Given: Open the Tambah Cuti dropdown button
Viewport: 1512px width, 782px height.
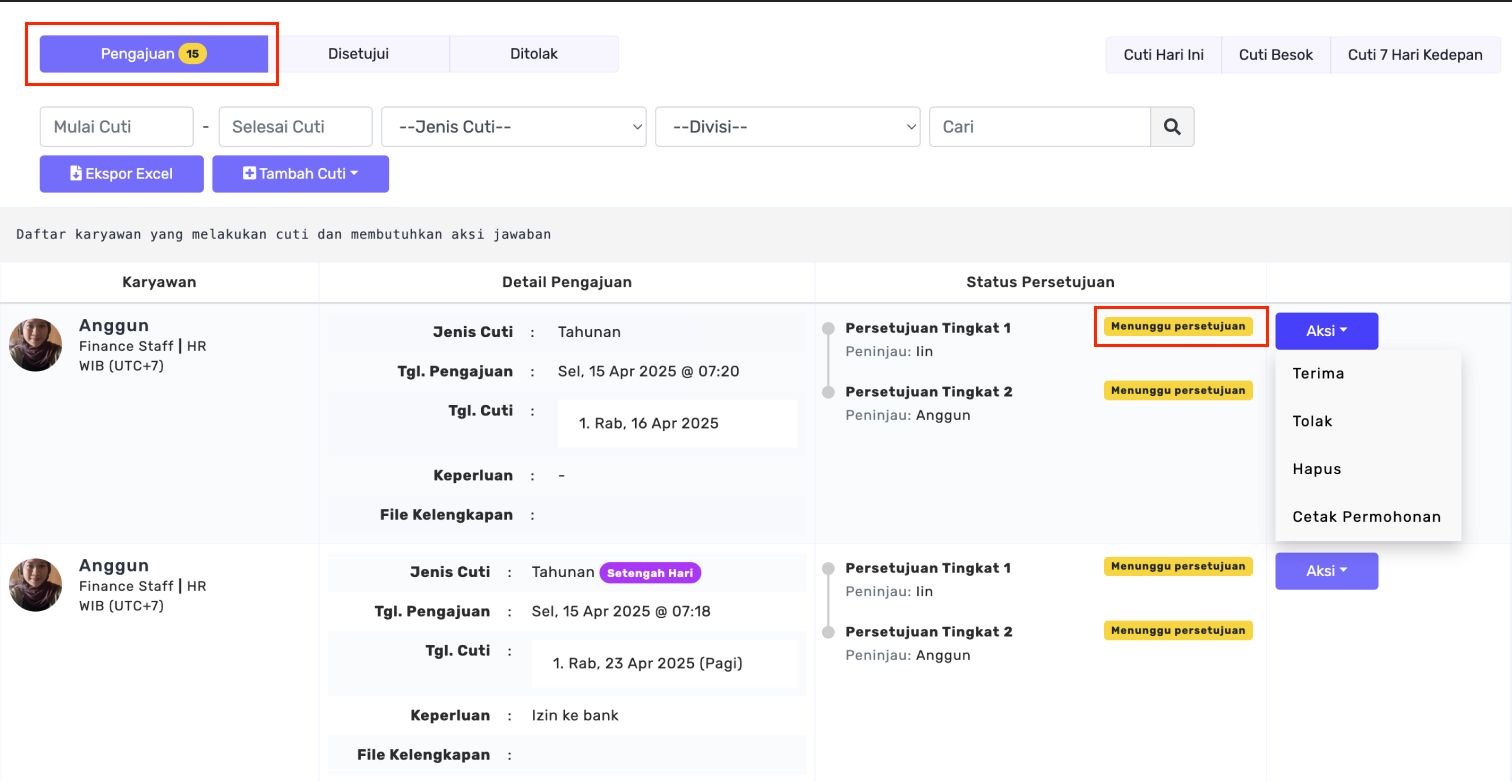Looking at the screenshot, I should point(300,174).
